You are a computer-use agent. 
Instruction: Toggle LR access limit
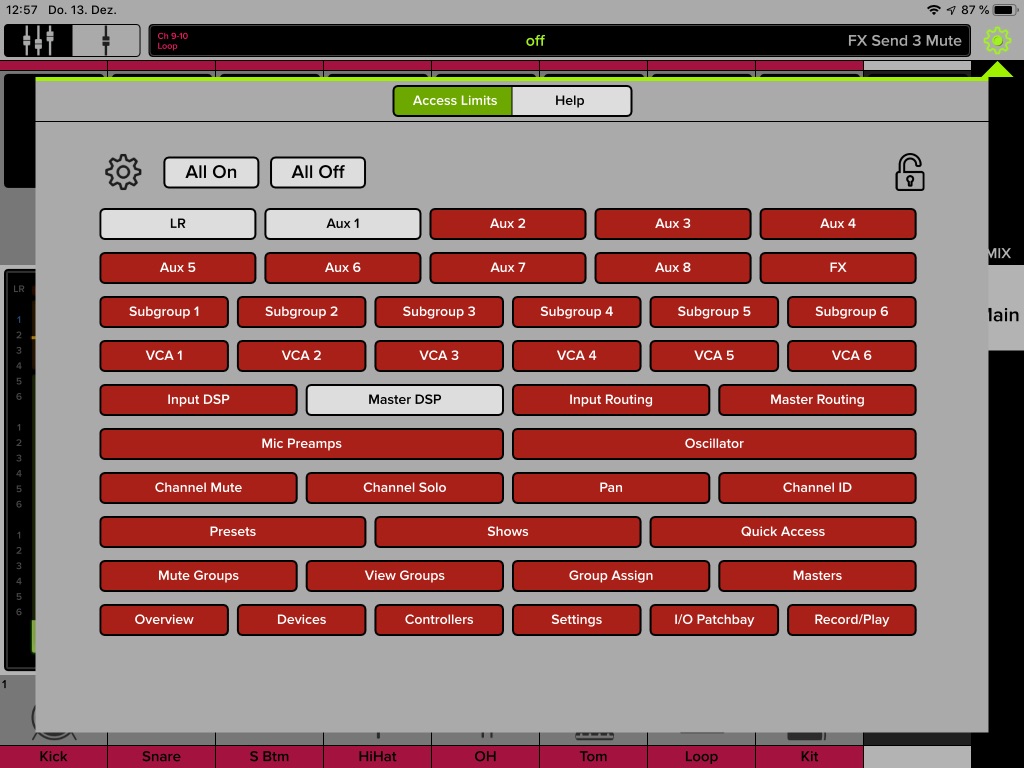coord(178,224)
